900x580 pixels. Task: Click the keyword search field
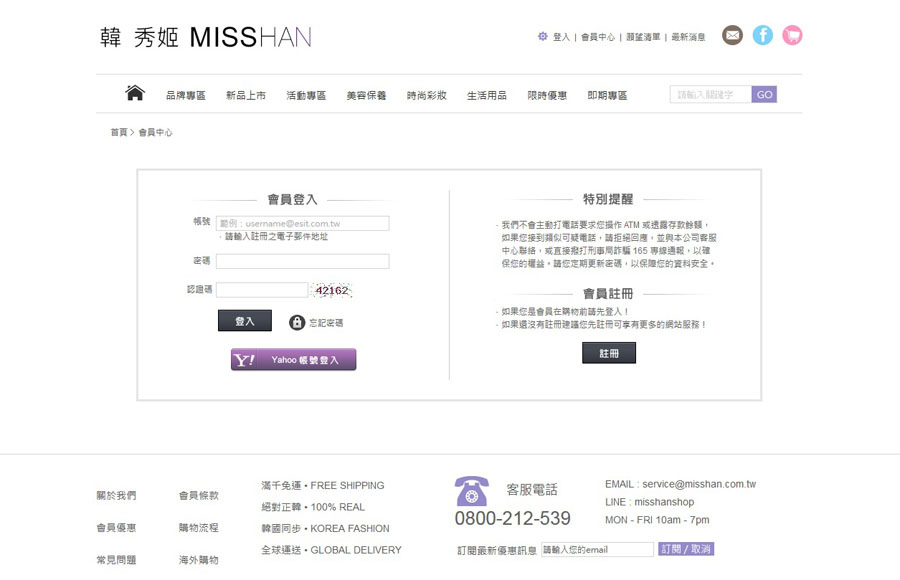pos(711,95)
